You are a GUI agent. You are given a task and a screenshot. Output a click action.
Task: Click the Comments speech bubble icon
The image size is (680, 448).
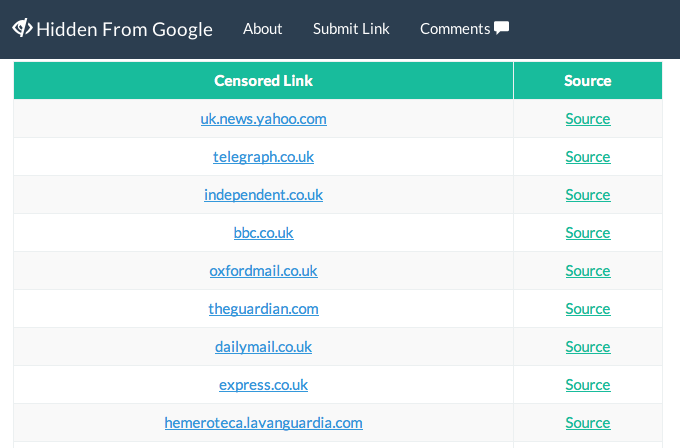pos(501,28)
